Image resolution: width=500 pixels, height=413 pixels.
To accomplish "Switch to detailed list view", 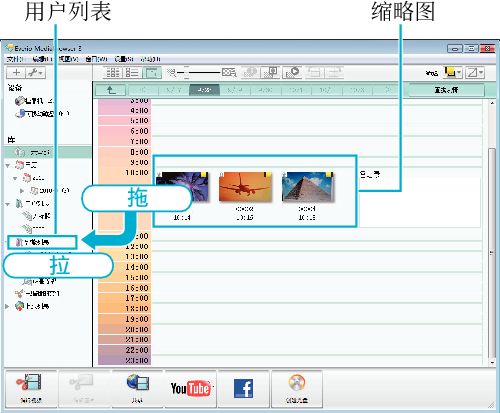I will point(132,72).
